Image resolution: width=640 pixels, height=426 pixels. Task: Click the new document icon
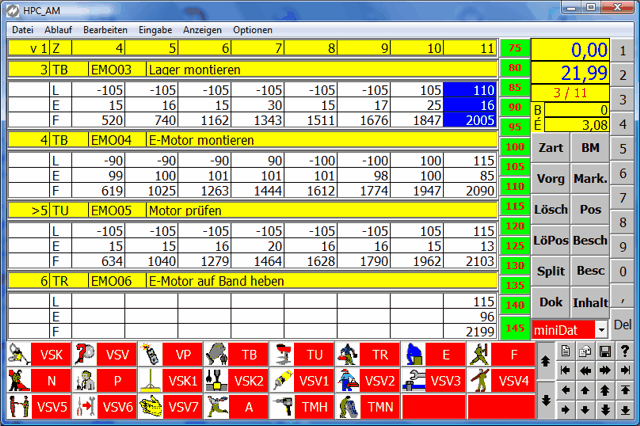[x=566, y=351]
